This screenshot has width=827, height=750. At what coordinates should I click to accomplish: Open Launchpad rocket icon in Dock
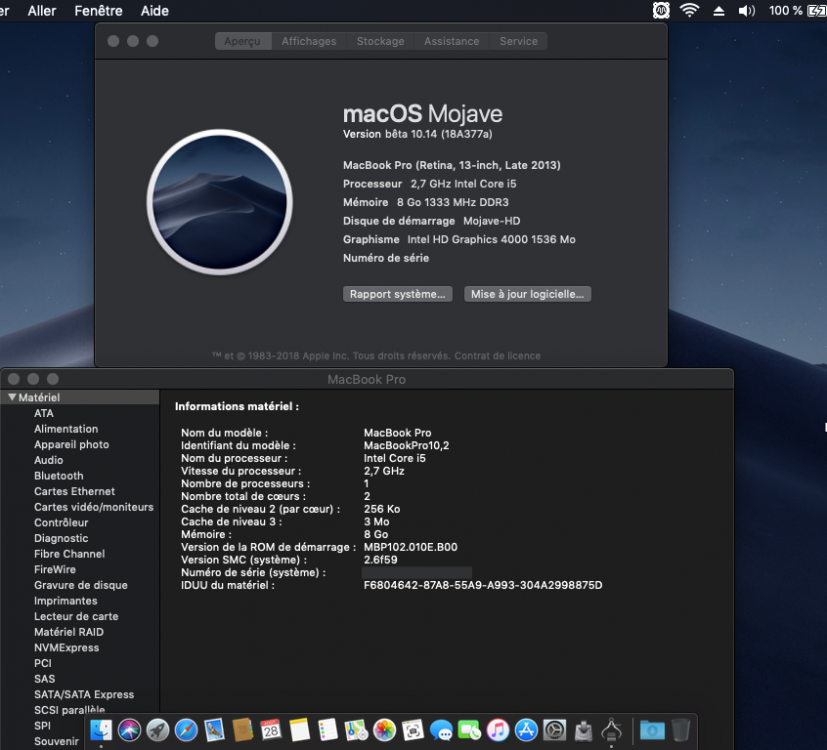[158, 730]
